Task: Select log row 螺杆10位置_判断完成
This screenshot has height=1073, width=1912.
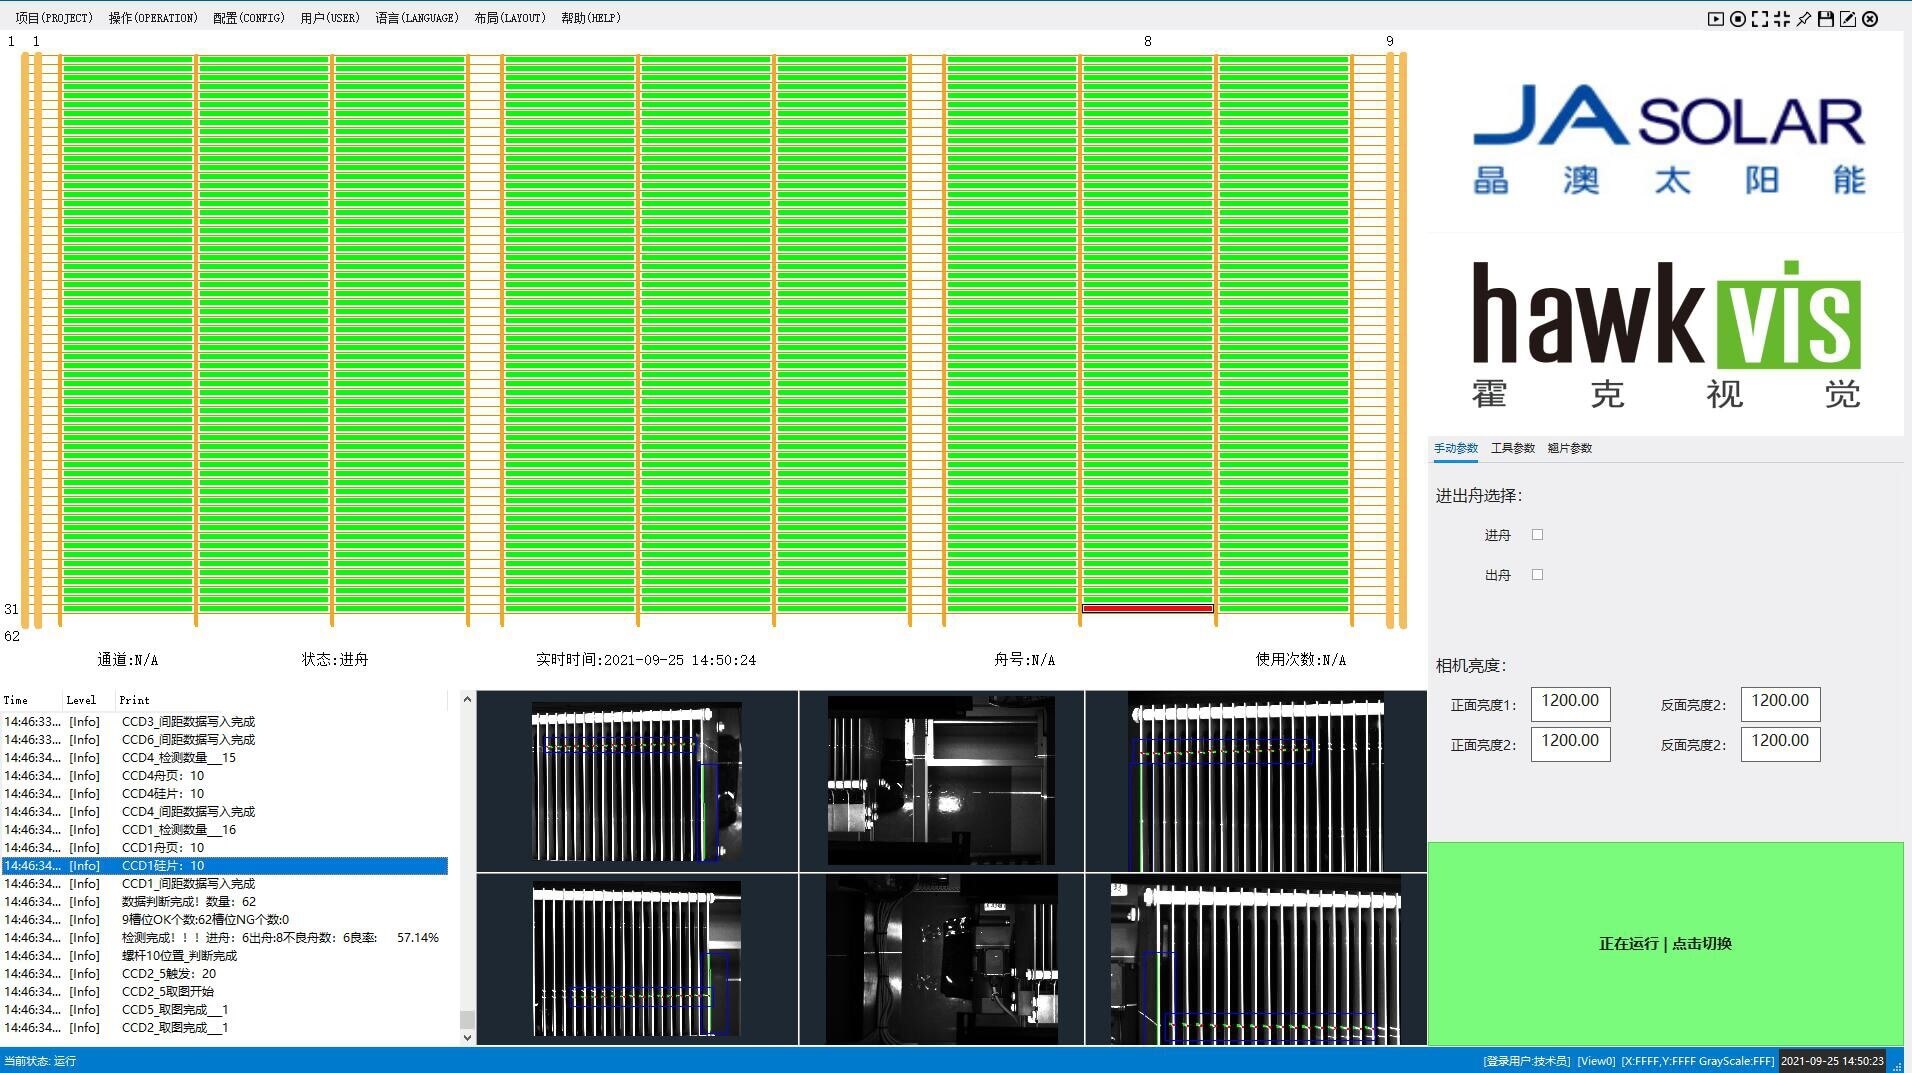Action: (x=225, y=956)
